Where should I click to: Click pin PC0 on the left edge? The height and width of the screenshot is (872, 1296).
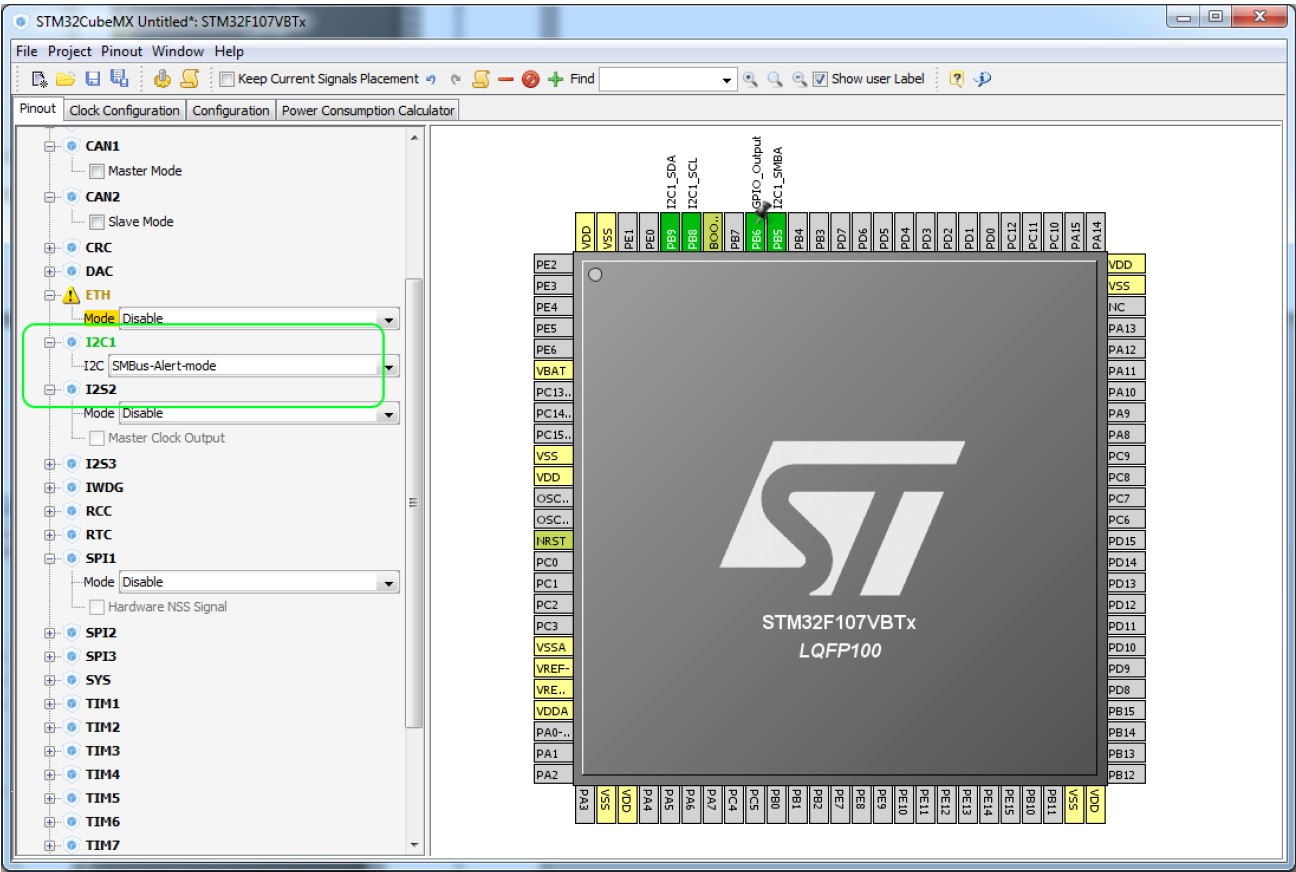pyautogui.click(x=553, y=562)
